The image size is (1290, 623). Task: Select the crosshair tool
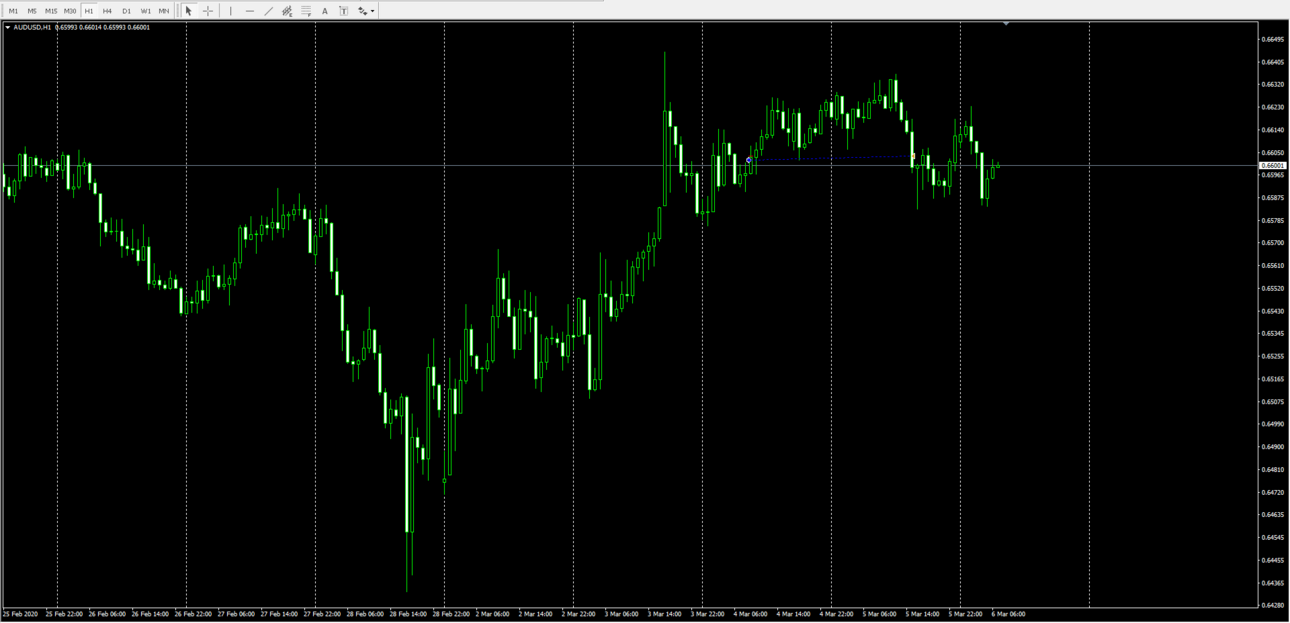tap(208, 11)
